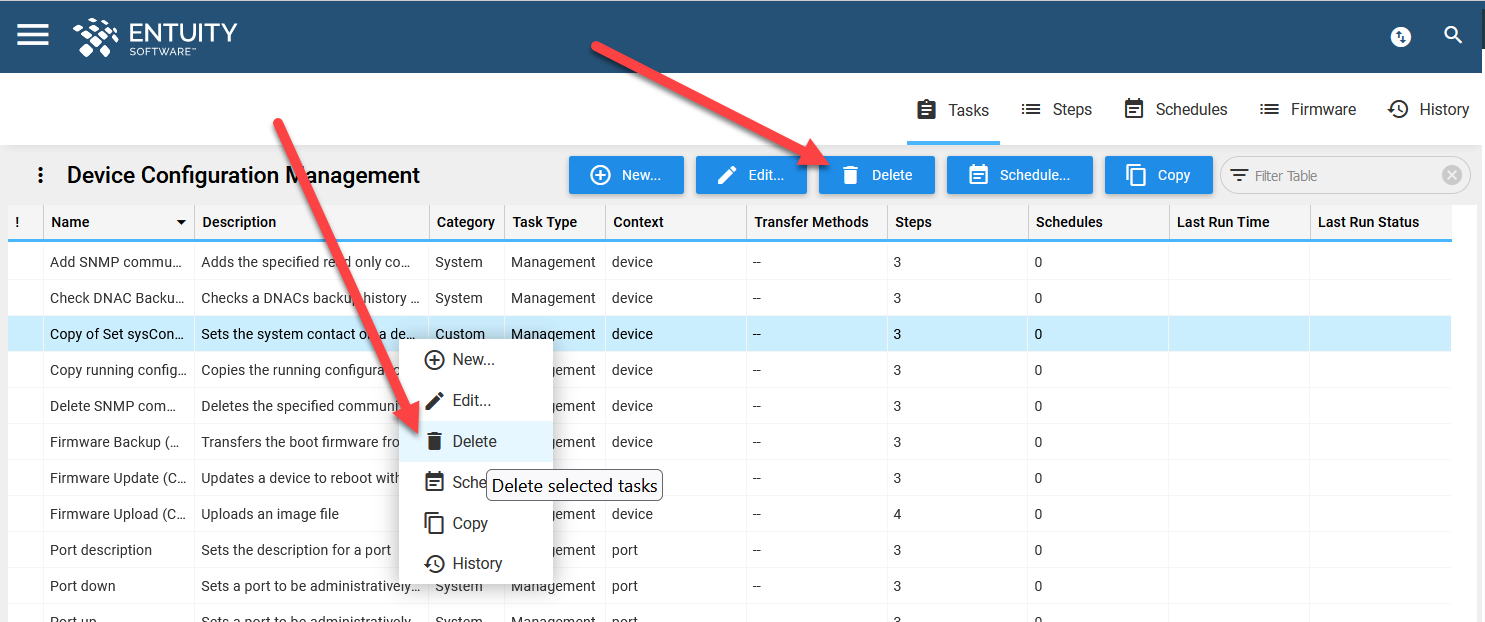Click the data transfer arrows icon in header
This screenshot has width=1485, height=622.
pos(1401,37)
